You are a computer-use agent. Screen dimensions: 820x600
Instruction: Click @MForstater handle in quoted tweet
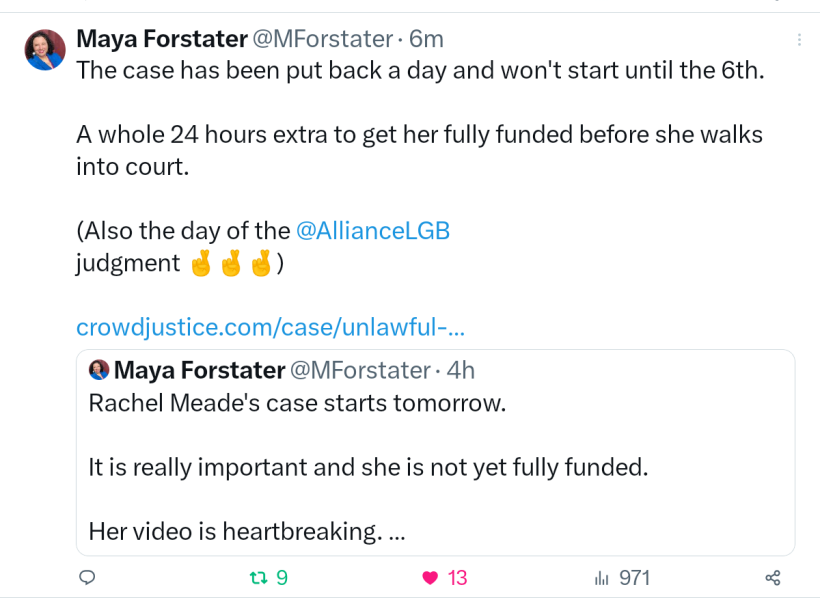tap(360, 370)
